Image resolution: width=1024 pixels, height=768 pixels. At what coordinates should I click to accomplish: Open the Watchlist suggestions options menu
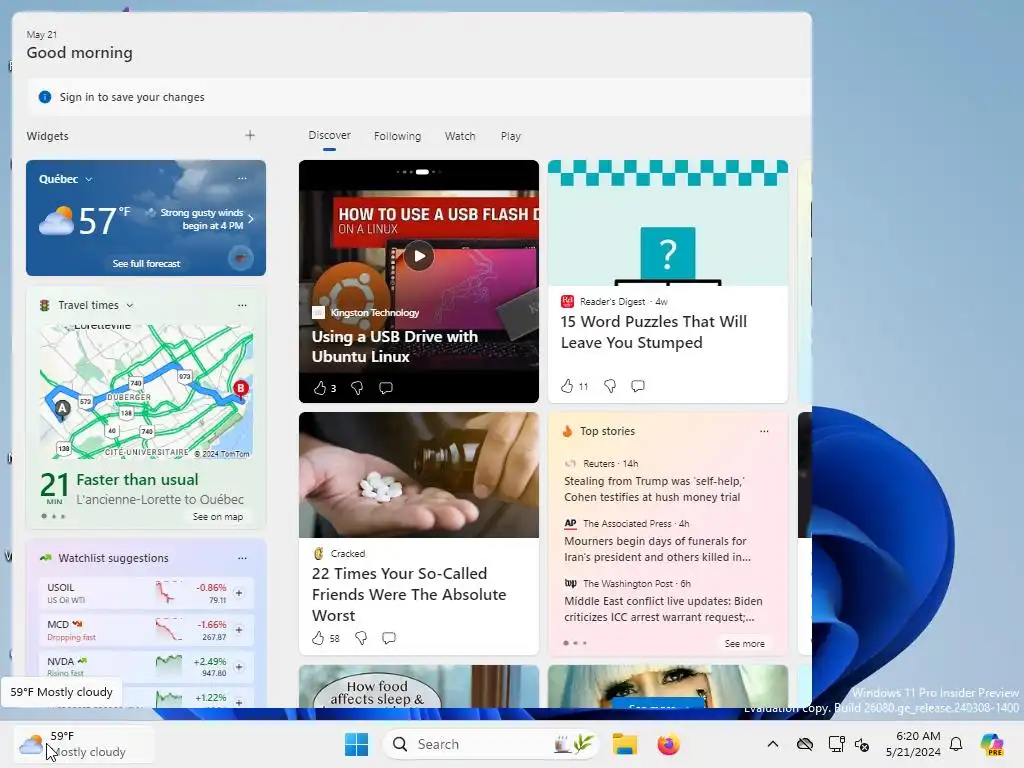click(x=242, y=558)
